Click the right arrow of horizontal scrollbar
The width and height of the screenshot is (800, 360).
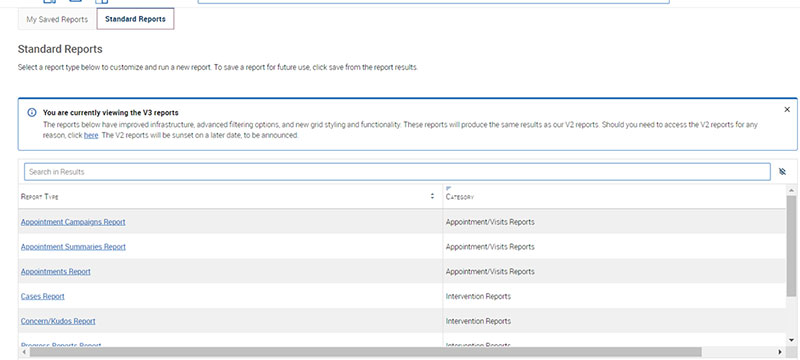(x=780, y=352)
